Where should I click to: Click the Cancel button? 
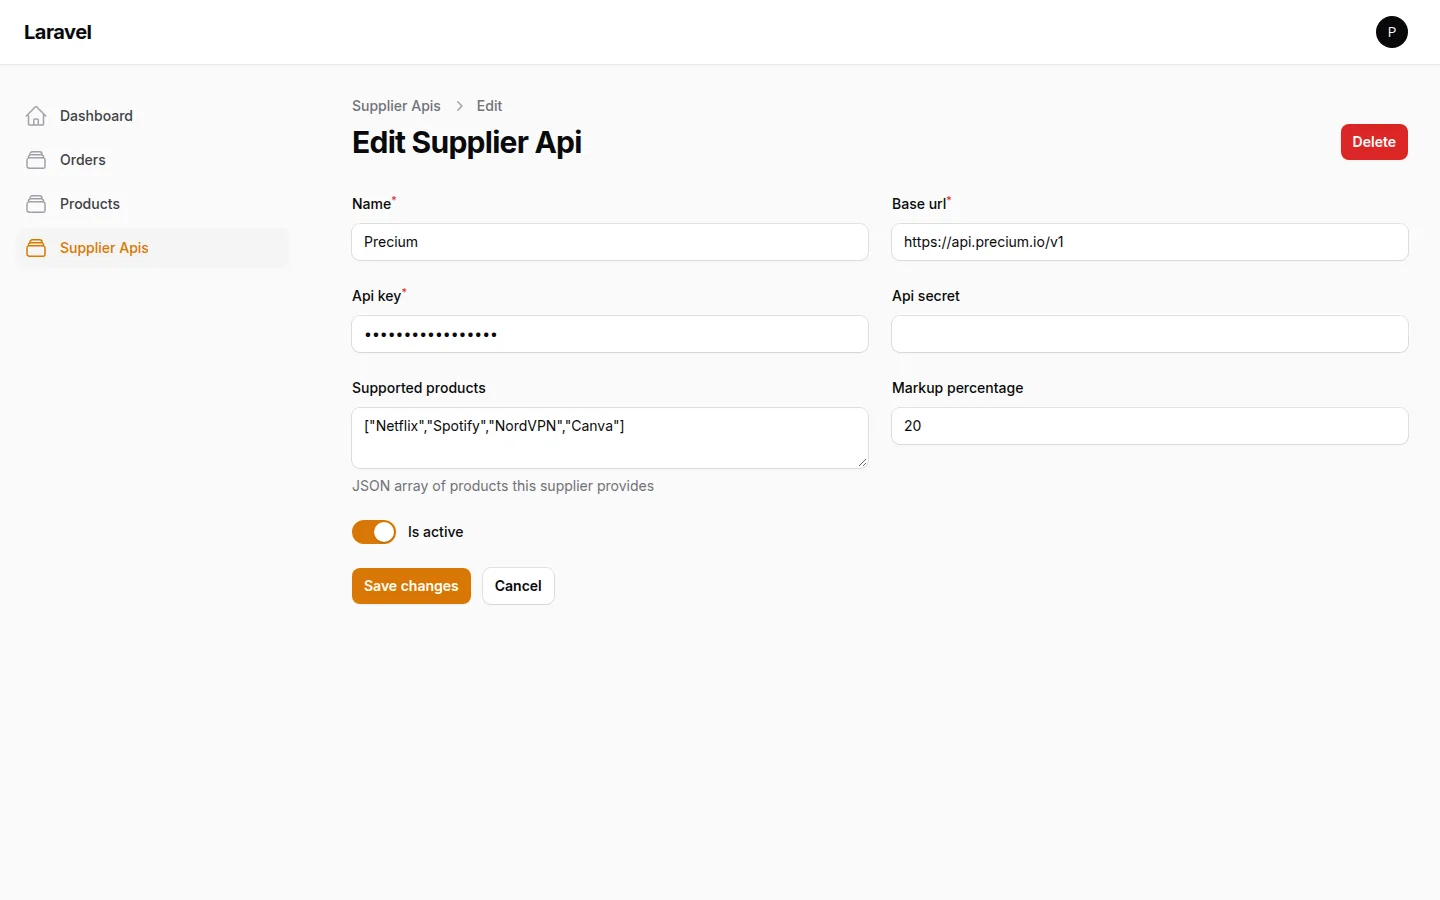(518, 586)
